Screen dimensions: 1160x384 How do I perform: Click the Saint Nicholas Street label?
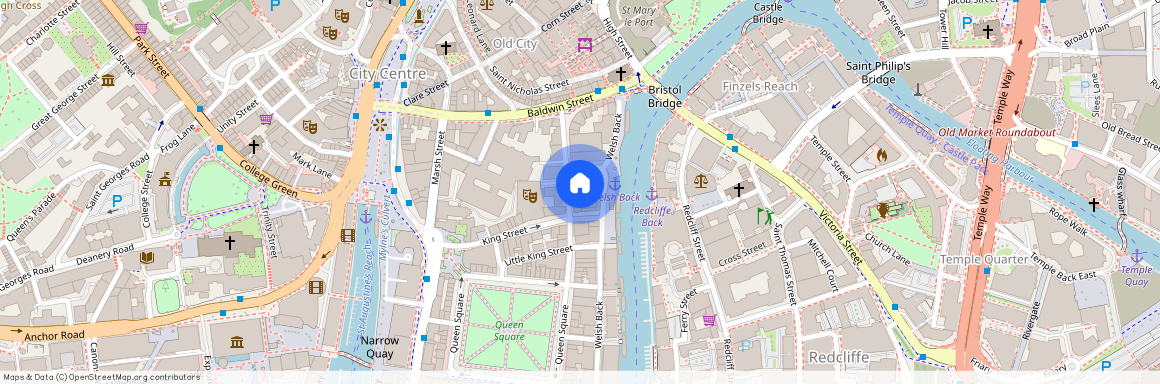(x=530, y=80)
